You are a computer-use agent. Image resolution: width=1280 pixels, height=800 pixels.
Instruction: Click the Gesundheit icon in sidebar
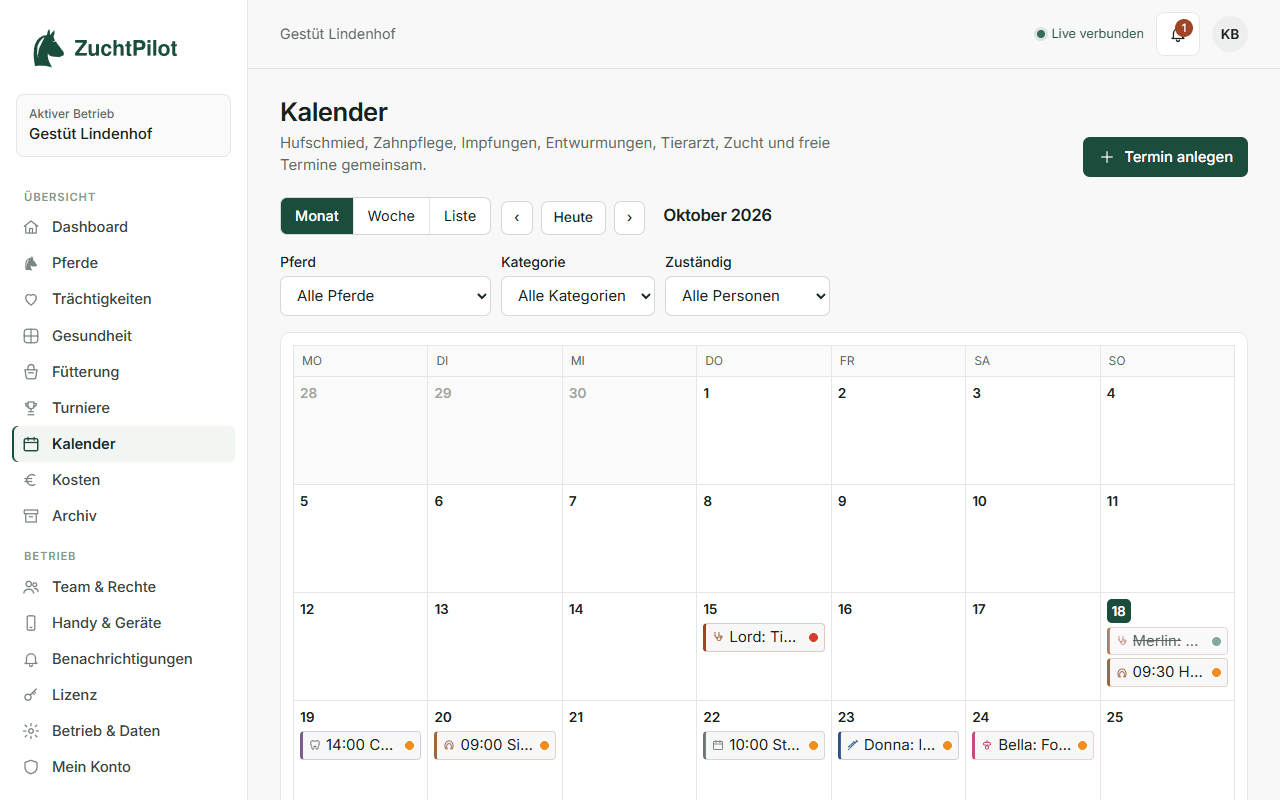point(31,336)
